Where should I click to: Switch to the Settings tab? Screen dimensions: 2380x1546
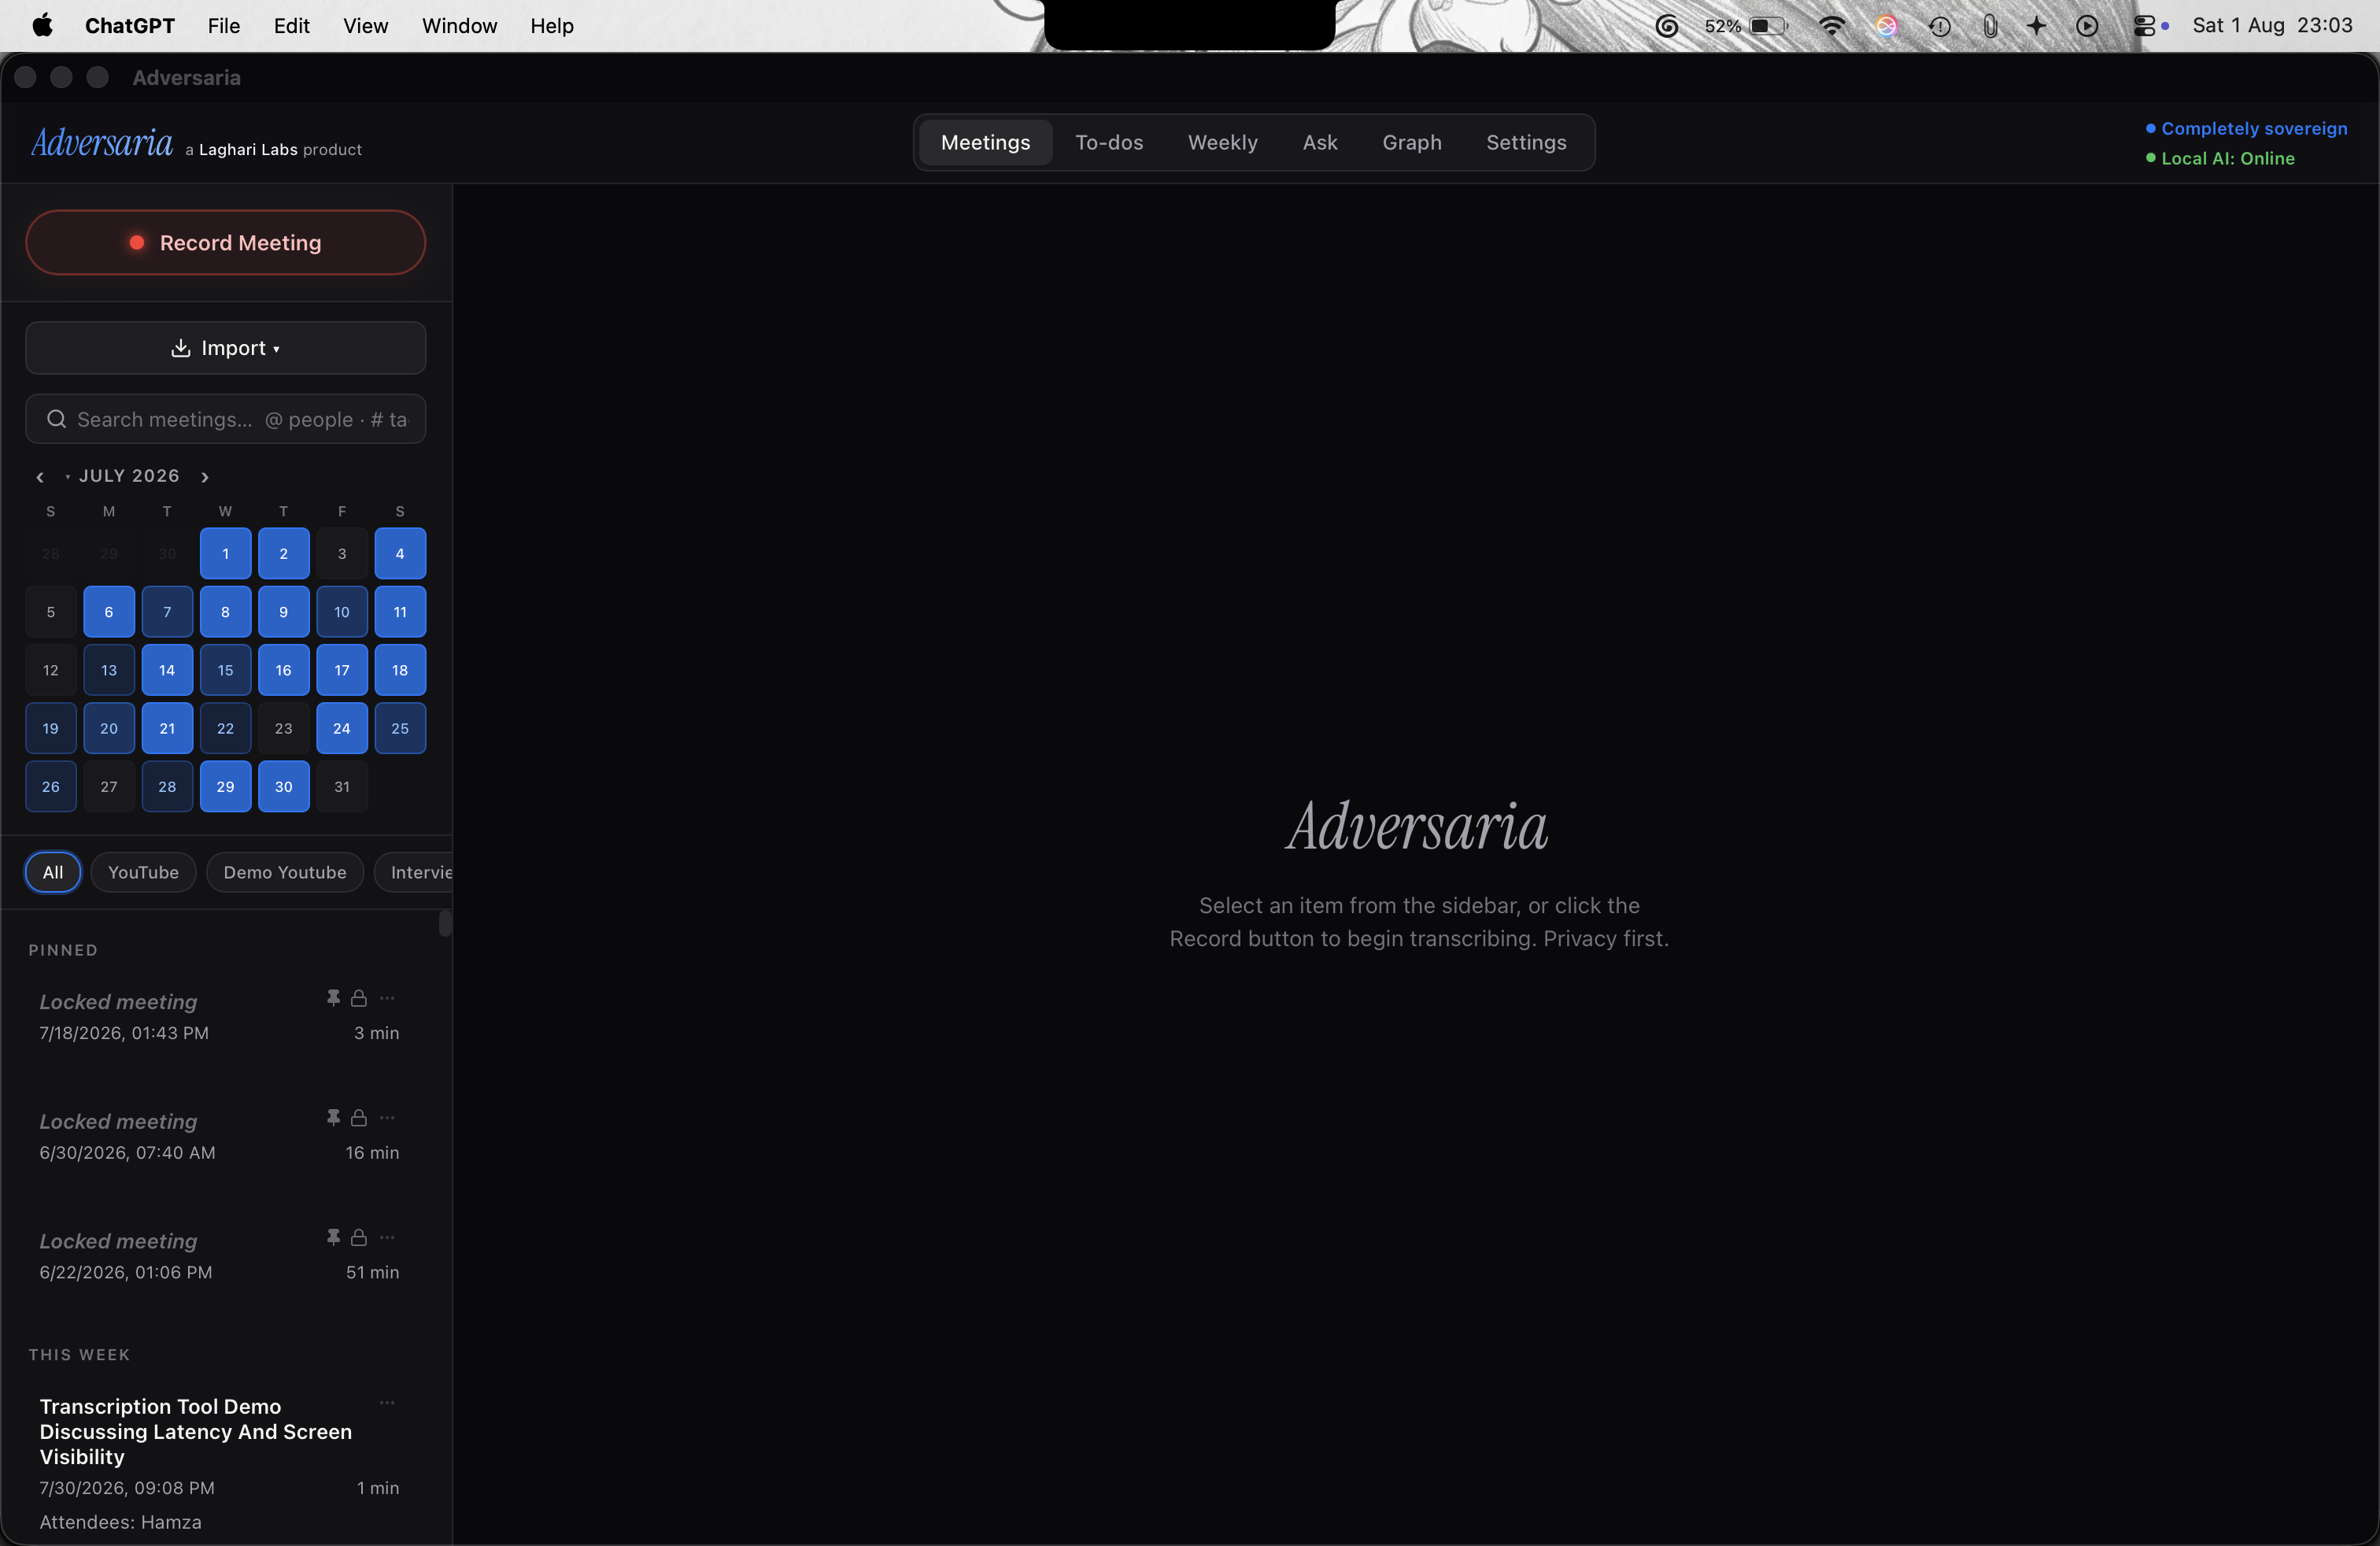click(1526, 143)
